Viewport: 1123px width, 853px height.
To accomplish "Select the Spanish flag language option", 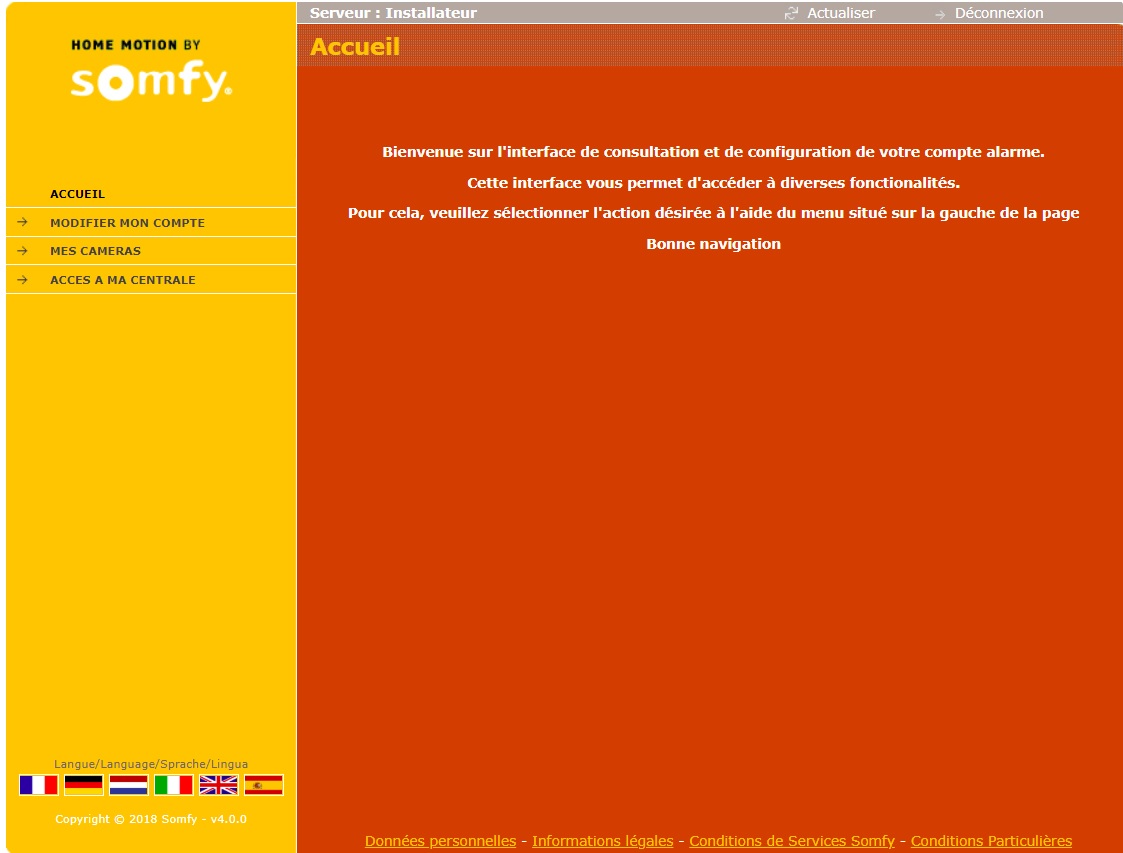I will point(263,785).
